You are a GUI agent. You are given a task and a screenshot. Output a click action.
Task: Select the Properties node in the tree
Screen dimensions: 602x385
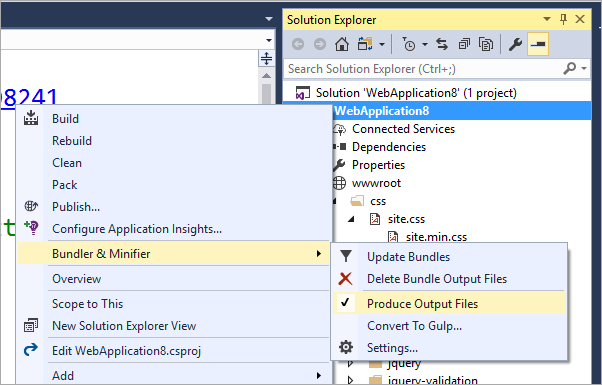click(378, 165)
